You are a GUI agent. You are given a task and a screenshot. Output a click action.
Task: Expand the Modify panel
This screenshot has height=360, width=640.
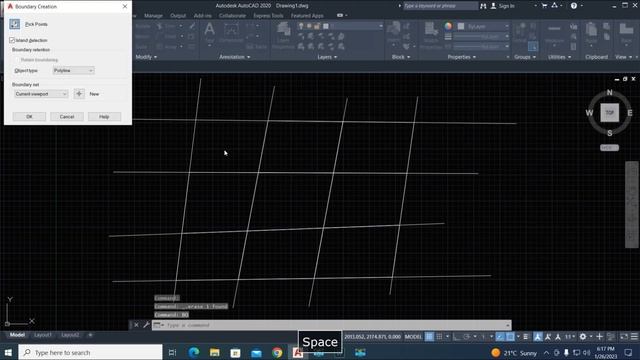click(146, 57)
